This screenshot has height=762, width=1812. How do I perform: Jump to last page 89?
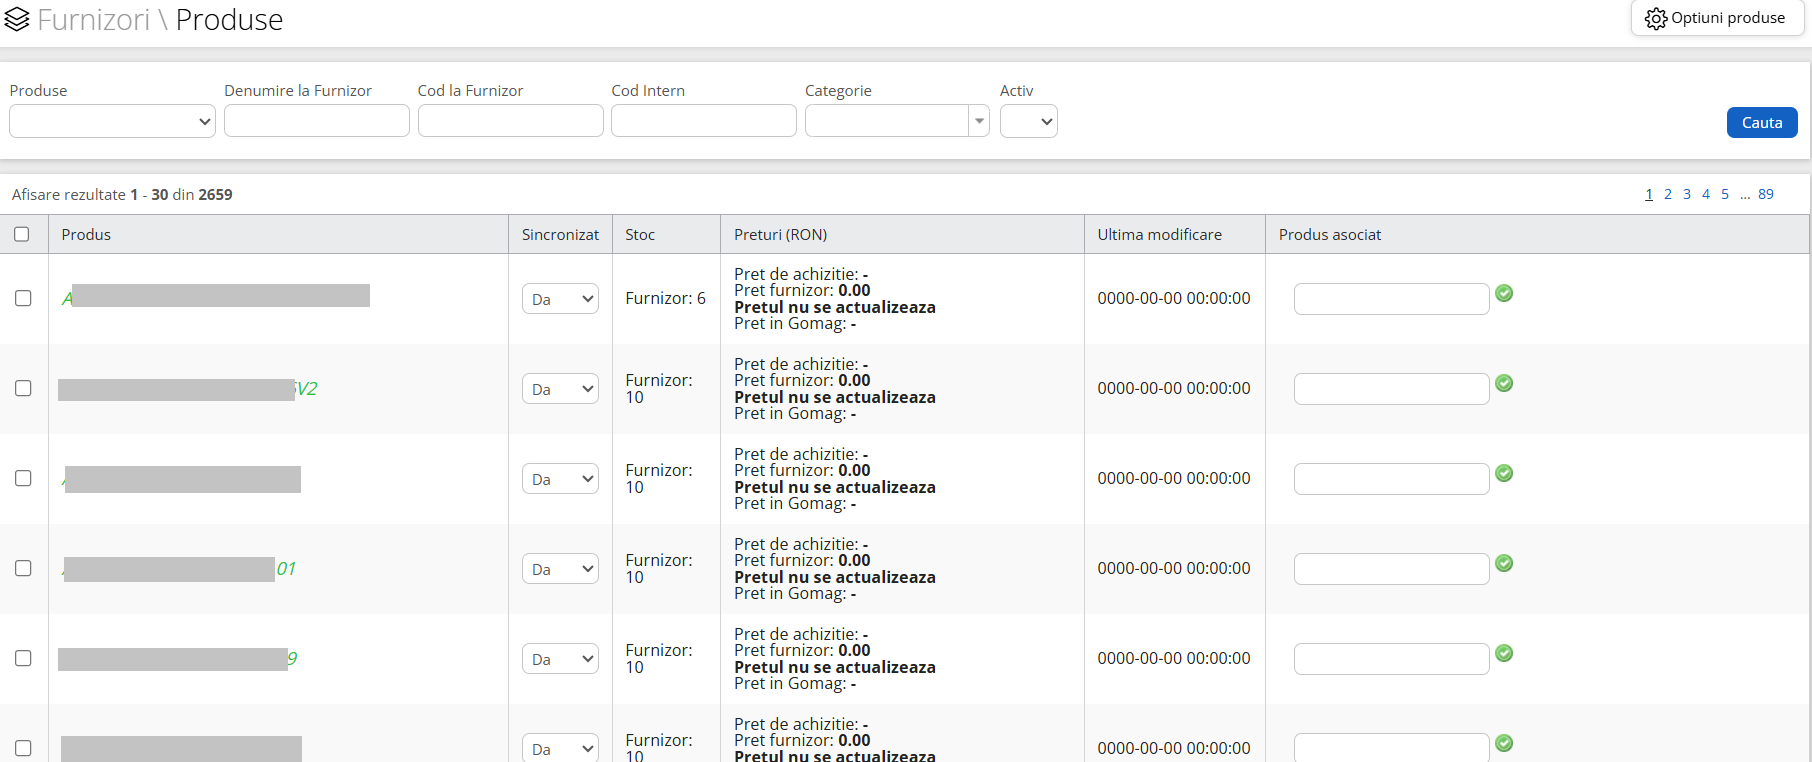pyautogui.click(x=1765, y=194)
